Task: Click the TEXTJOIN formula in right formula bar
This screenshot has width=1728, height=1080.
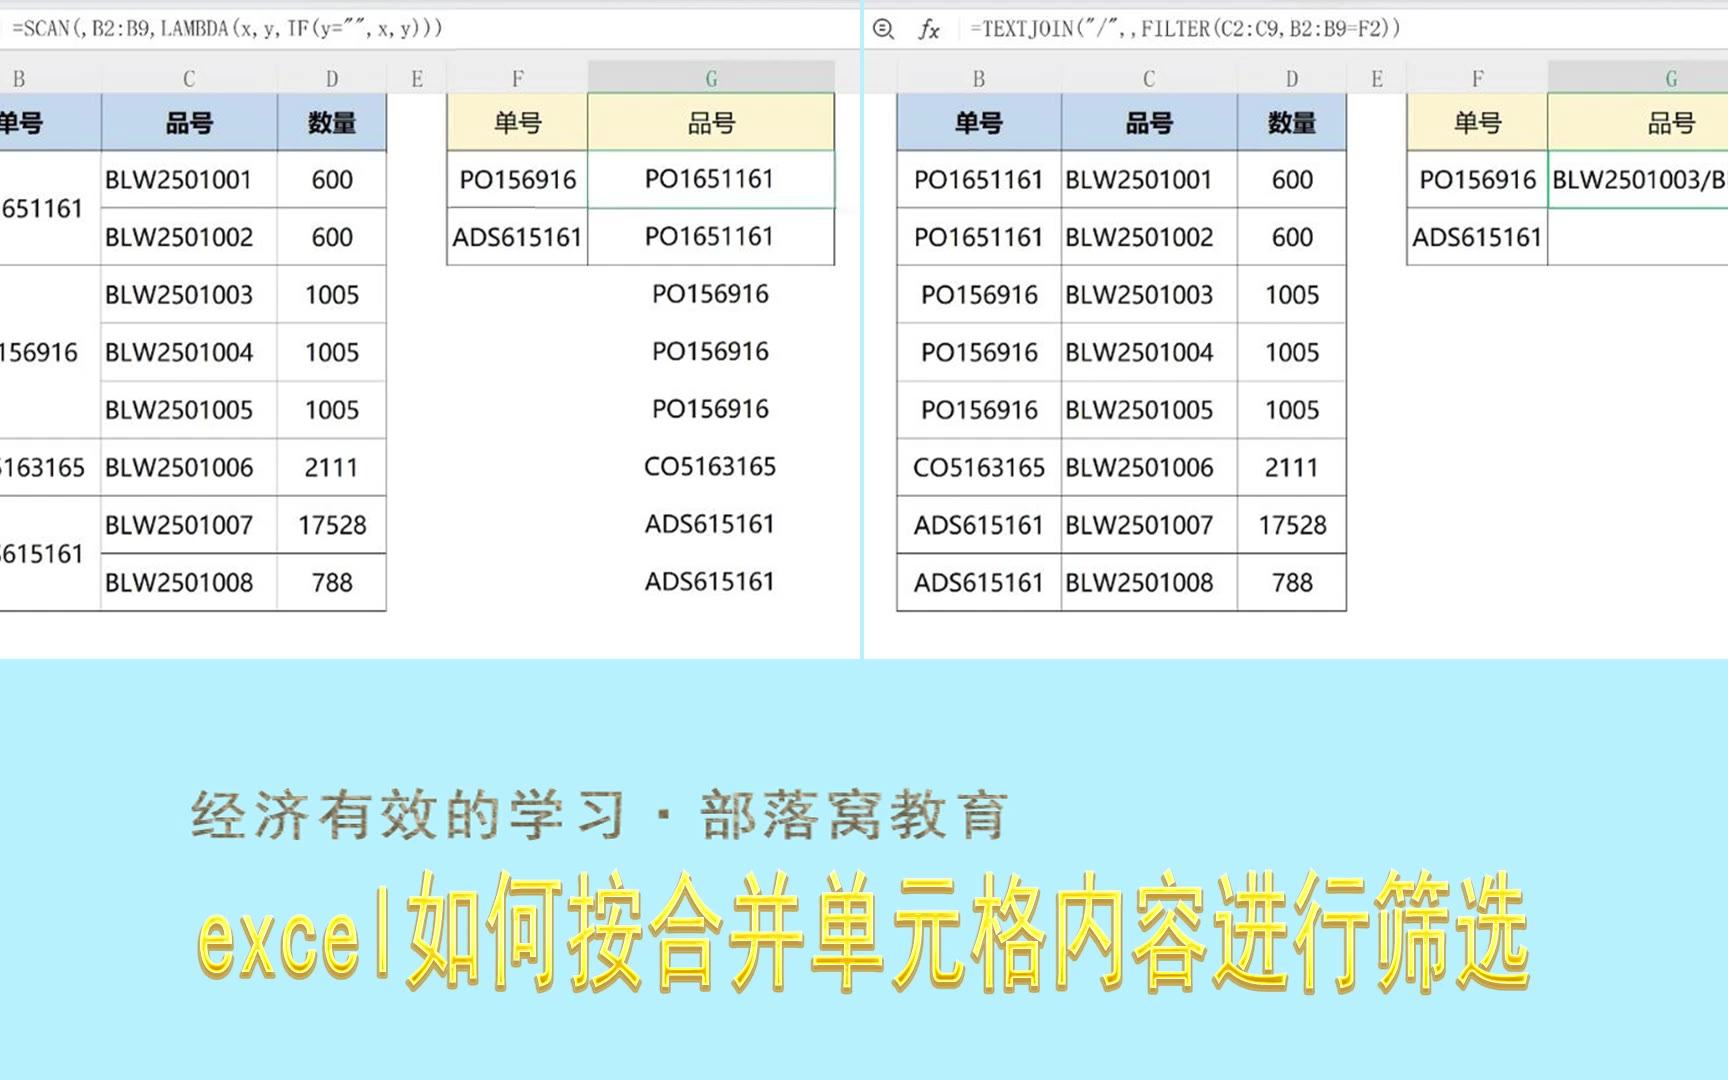Action: 1185,28
